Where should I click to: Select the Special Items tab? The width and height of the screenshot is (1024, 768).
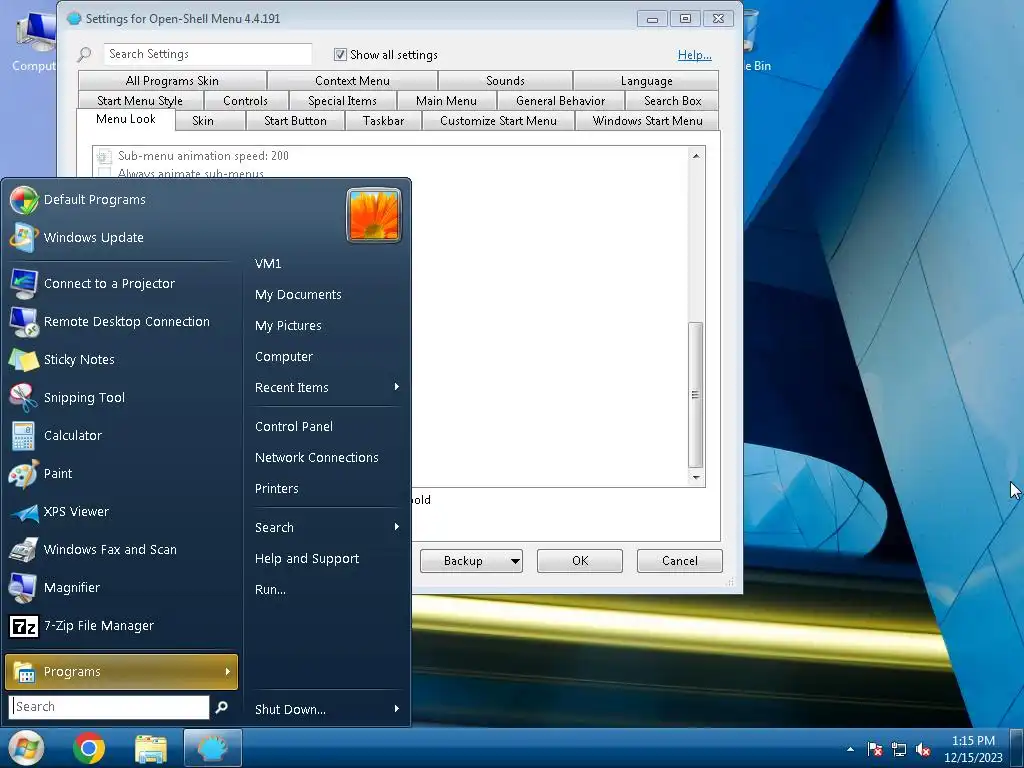[x=342, y=101]
